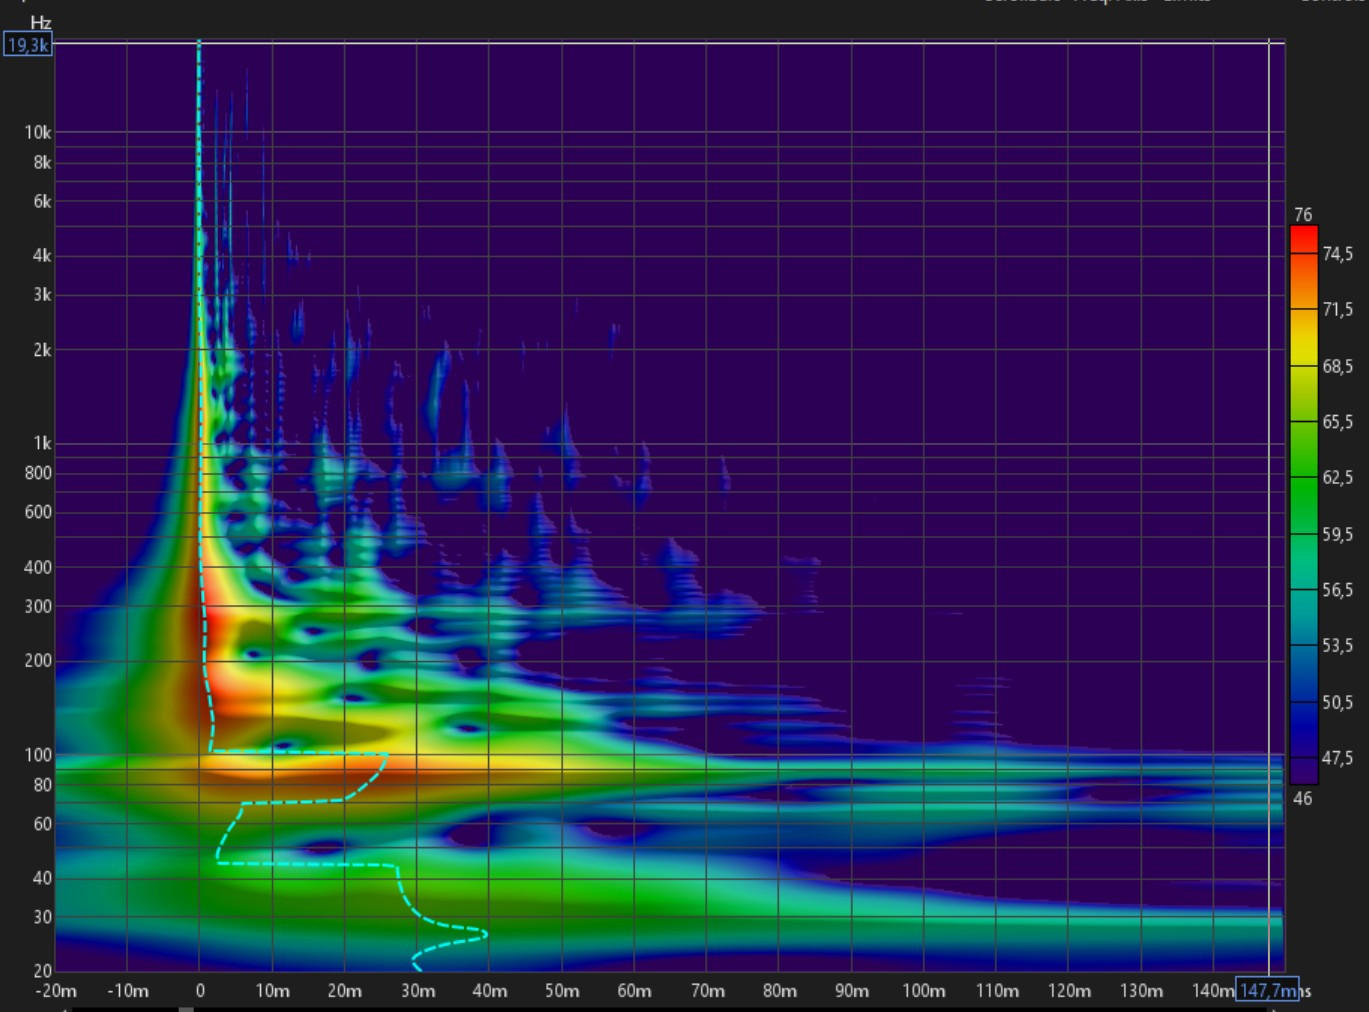This screenshot has height=1012, width=1369.
Task: Click the -20m label at time axis start
Action: point(56,991)
